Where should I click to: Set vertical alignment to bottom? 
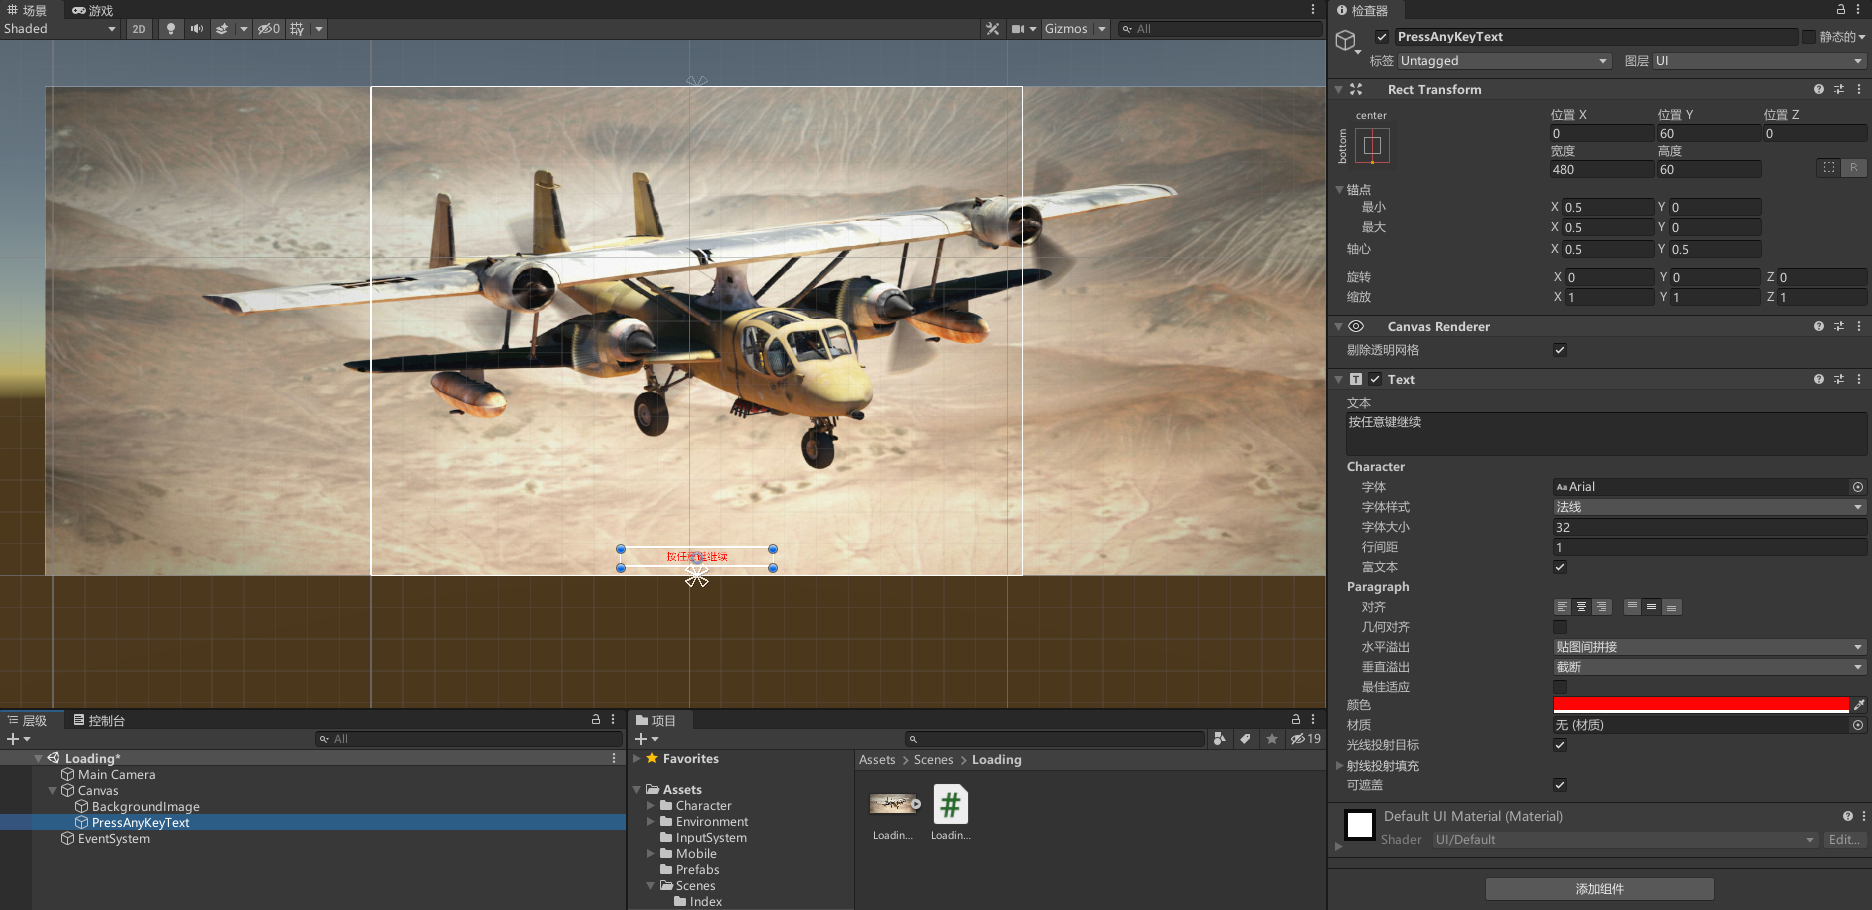(1672, 607)
